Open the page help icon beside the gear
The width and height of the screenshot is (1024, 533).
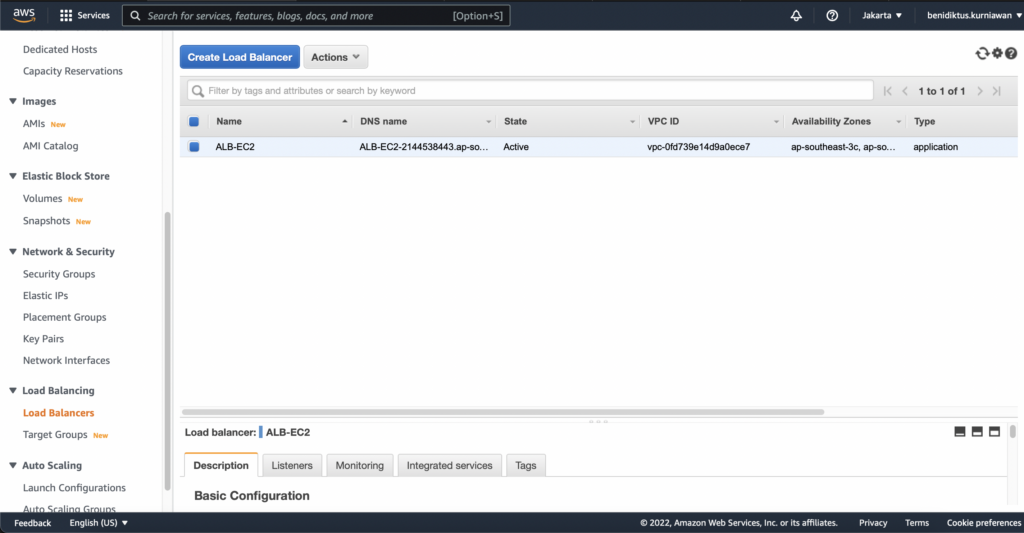[x=1011, y=54]
